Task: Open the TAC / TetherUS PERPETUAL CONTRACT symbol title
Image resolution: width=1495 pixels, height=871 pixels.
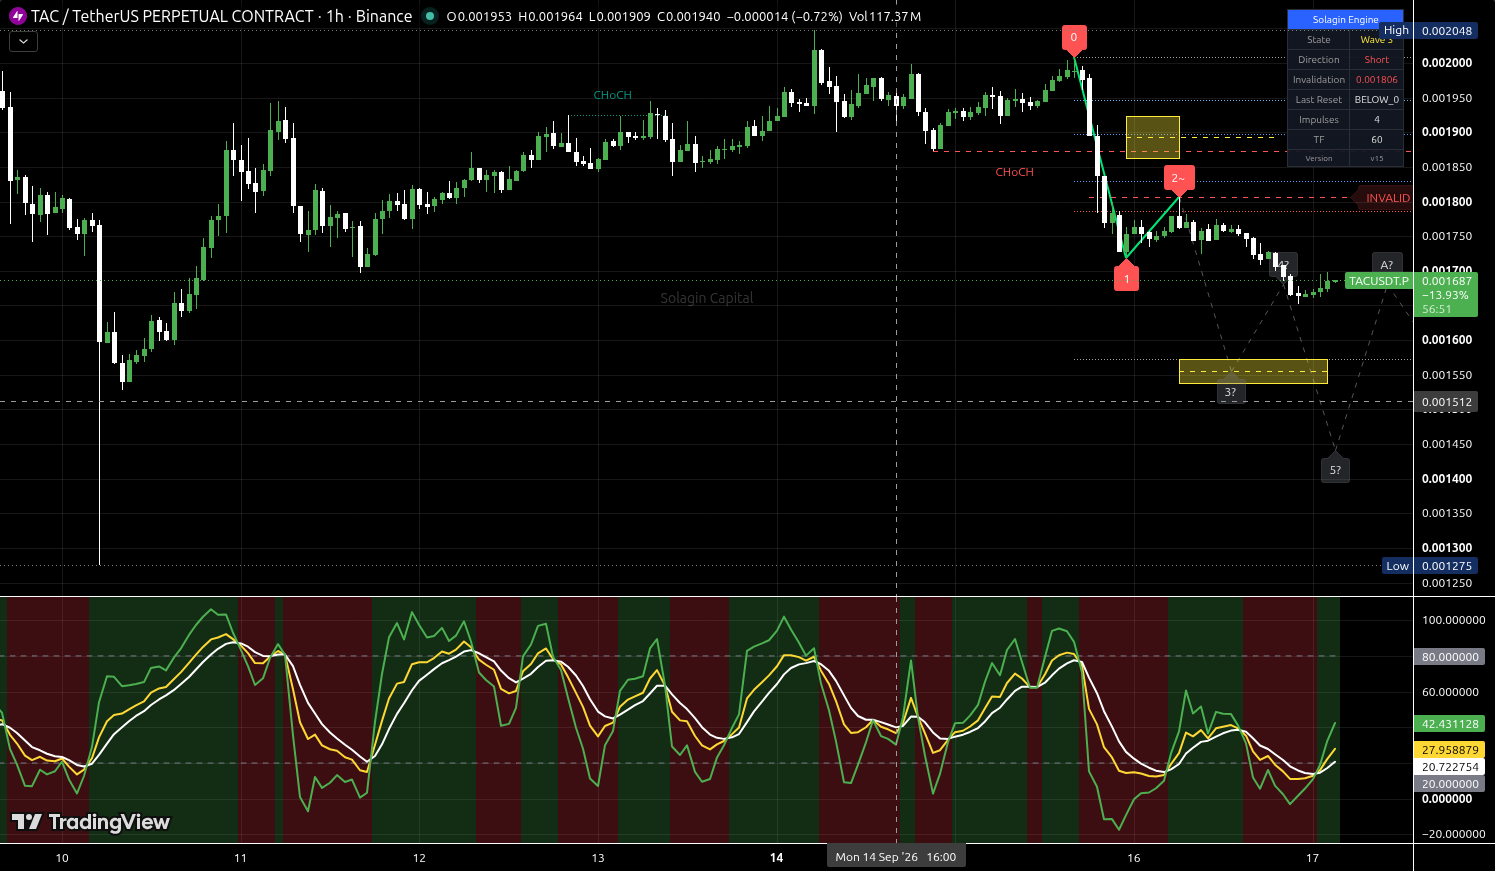Action: coord(221,16)
